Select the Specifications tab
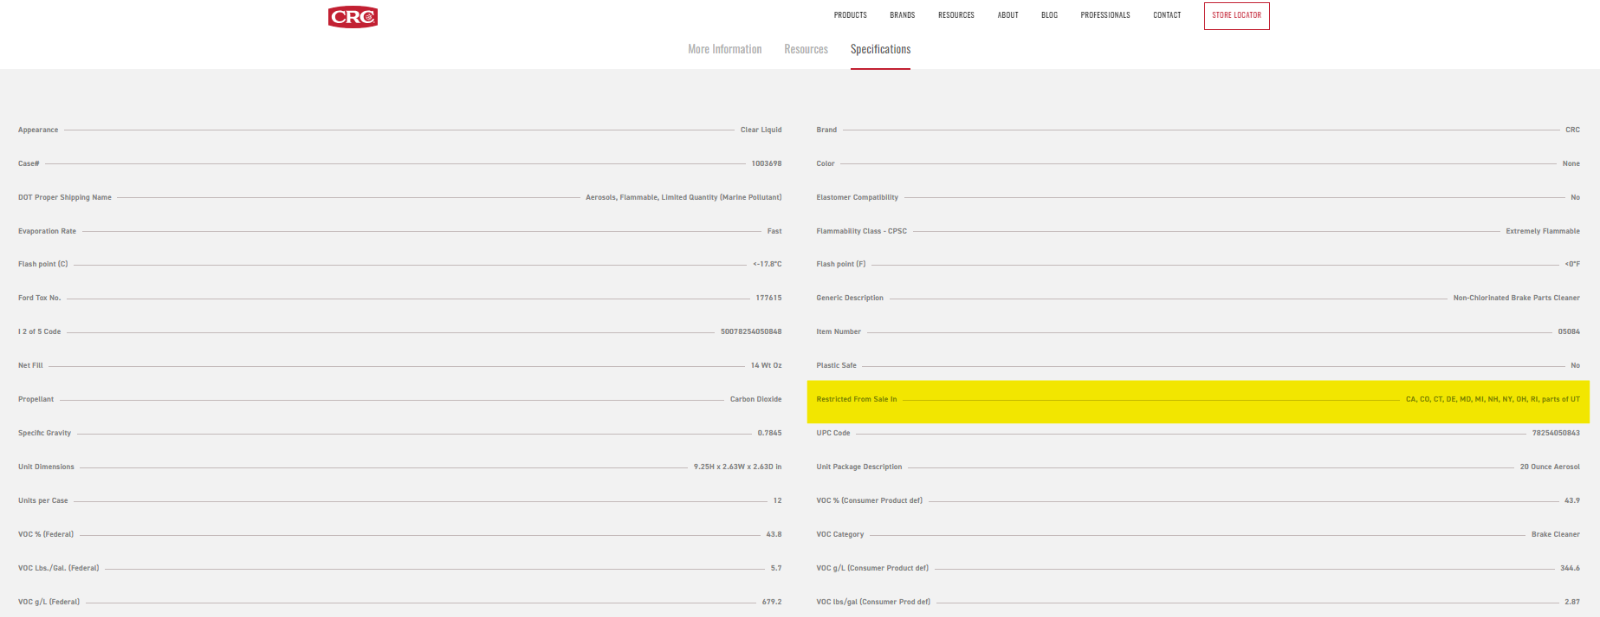This screenshot has height=617, width=1600. [x=880, y=50]
